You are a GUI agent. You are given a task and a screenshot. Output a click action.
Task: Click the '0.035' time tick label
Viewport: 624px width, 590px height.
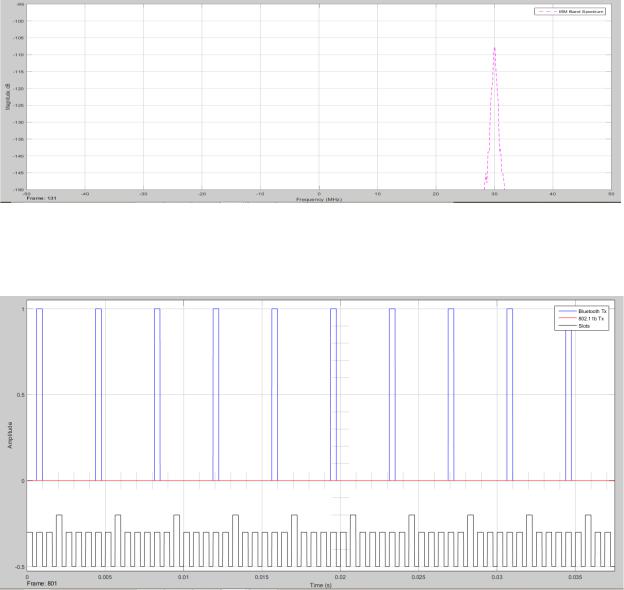(x=575, y=576)
